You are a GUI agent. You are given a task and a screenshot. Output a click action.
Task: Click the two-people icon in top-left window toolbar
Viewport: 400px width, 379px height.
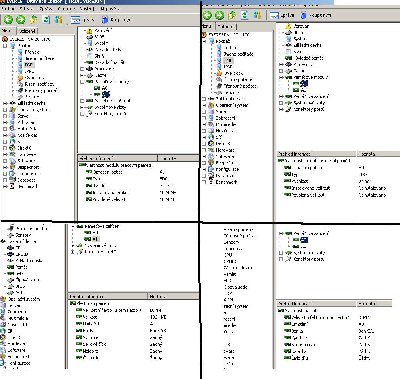point(58,20)
